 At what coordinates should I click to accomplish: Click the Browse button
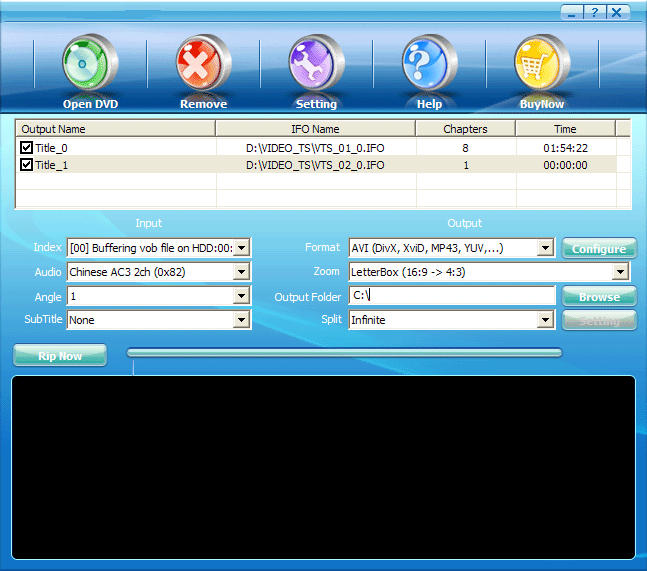[x=599, y=297]
